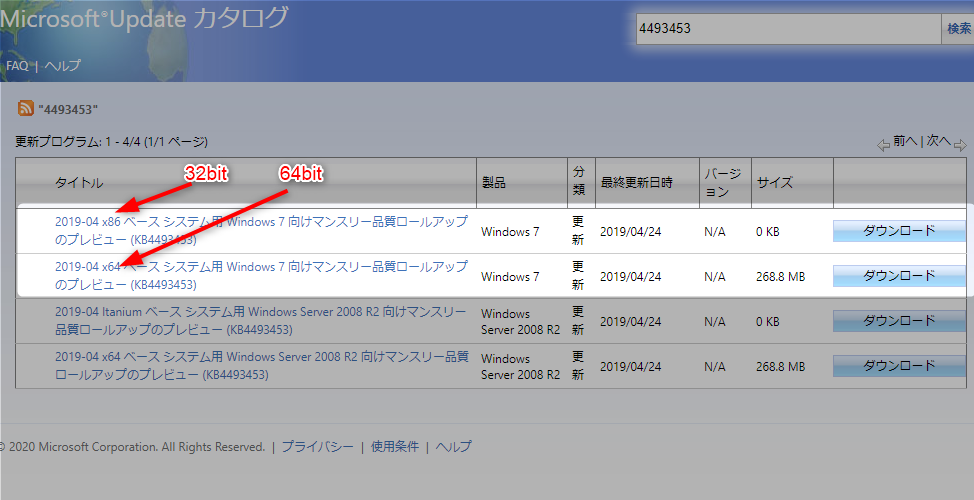Click the Microsoft Update カタログ title
974x500 pixels.
click(144, 19)
